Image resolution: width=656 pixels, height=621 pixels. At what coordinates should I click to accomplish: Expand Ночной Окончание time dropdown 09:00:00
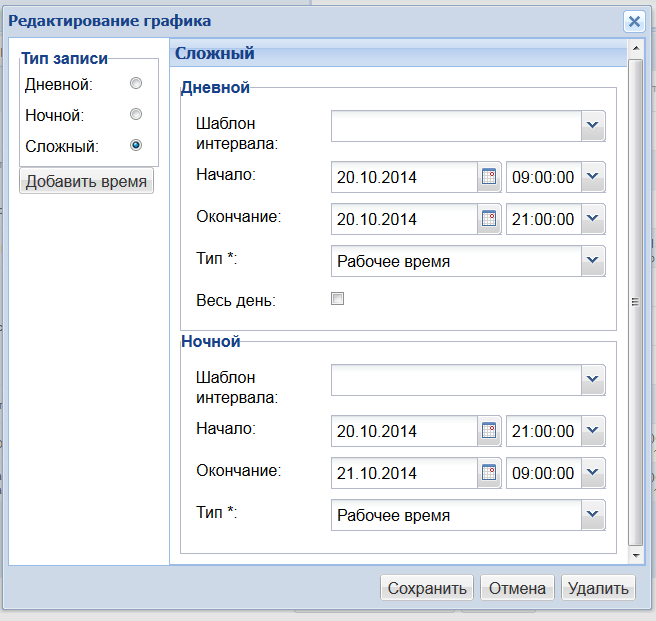593,473
